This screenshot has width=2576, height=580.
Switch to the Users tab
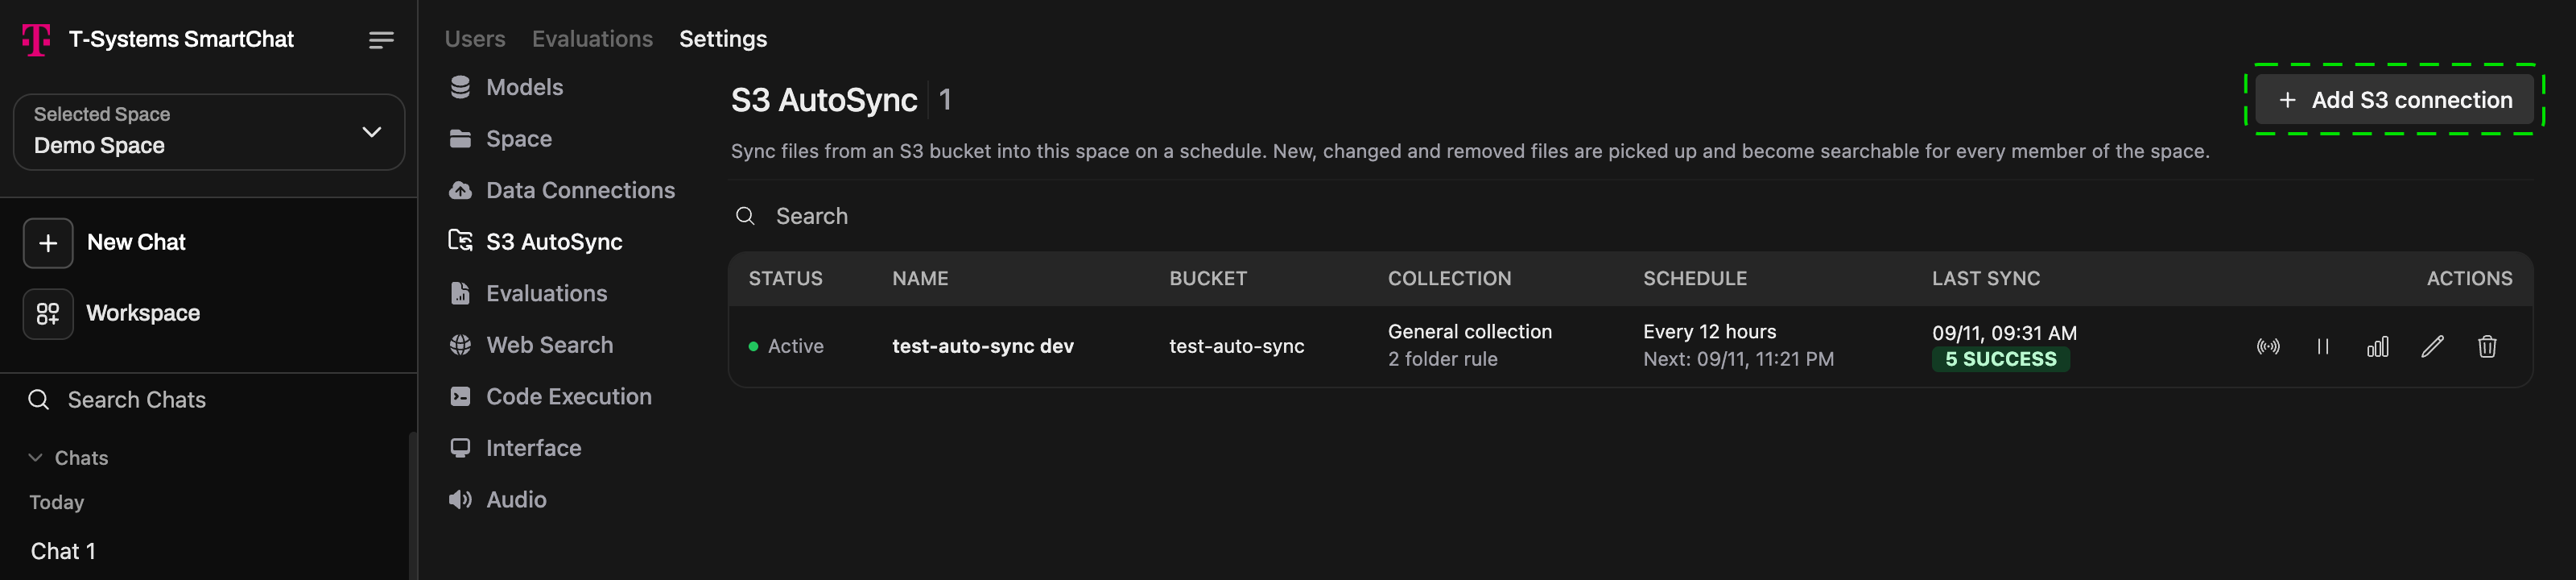(x=475, y=39)
